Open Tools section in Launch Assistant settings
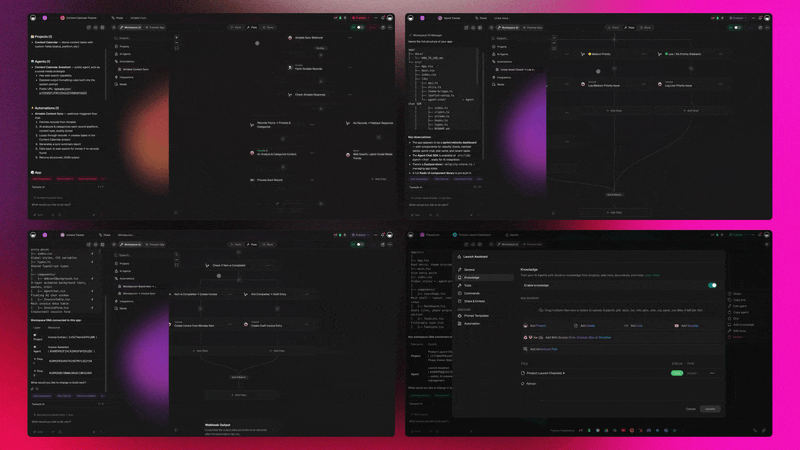Viewport: 800px width, 450px height. [x=468, y=285]
